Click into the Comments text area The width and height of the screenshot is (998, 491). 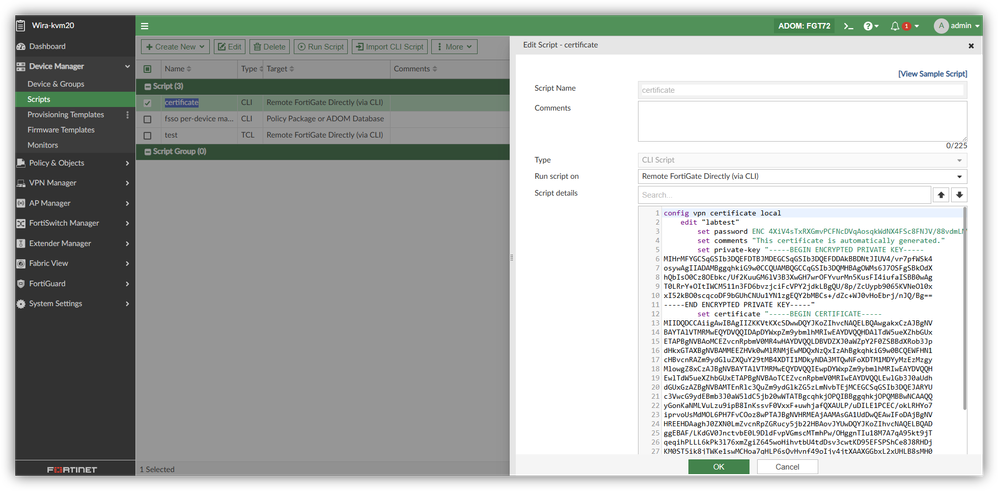[x=802, y=121]
